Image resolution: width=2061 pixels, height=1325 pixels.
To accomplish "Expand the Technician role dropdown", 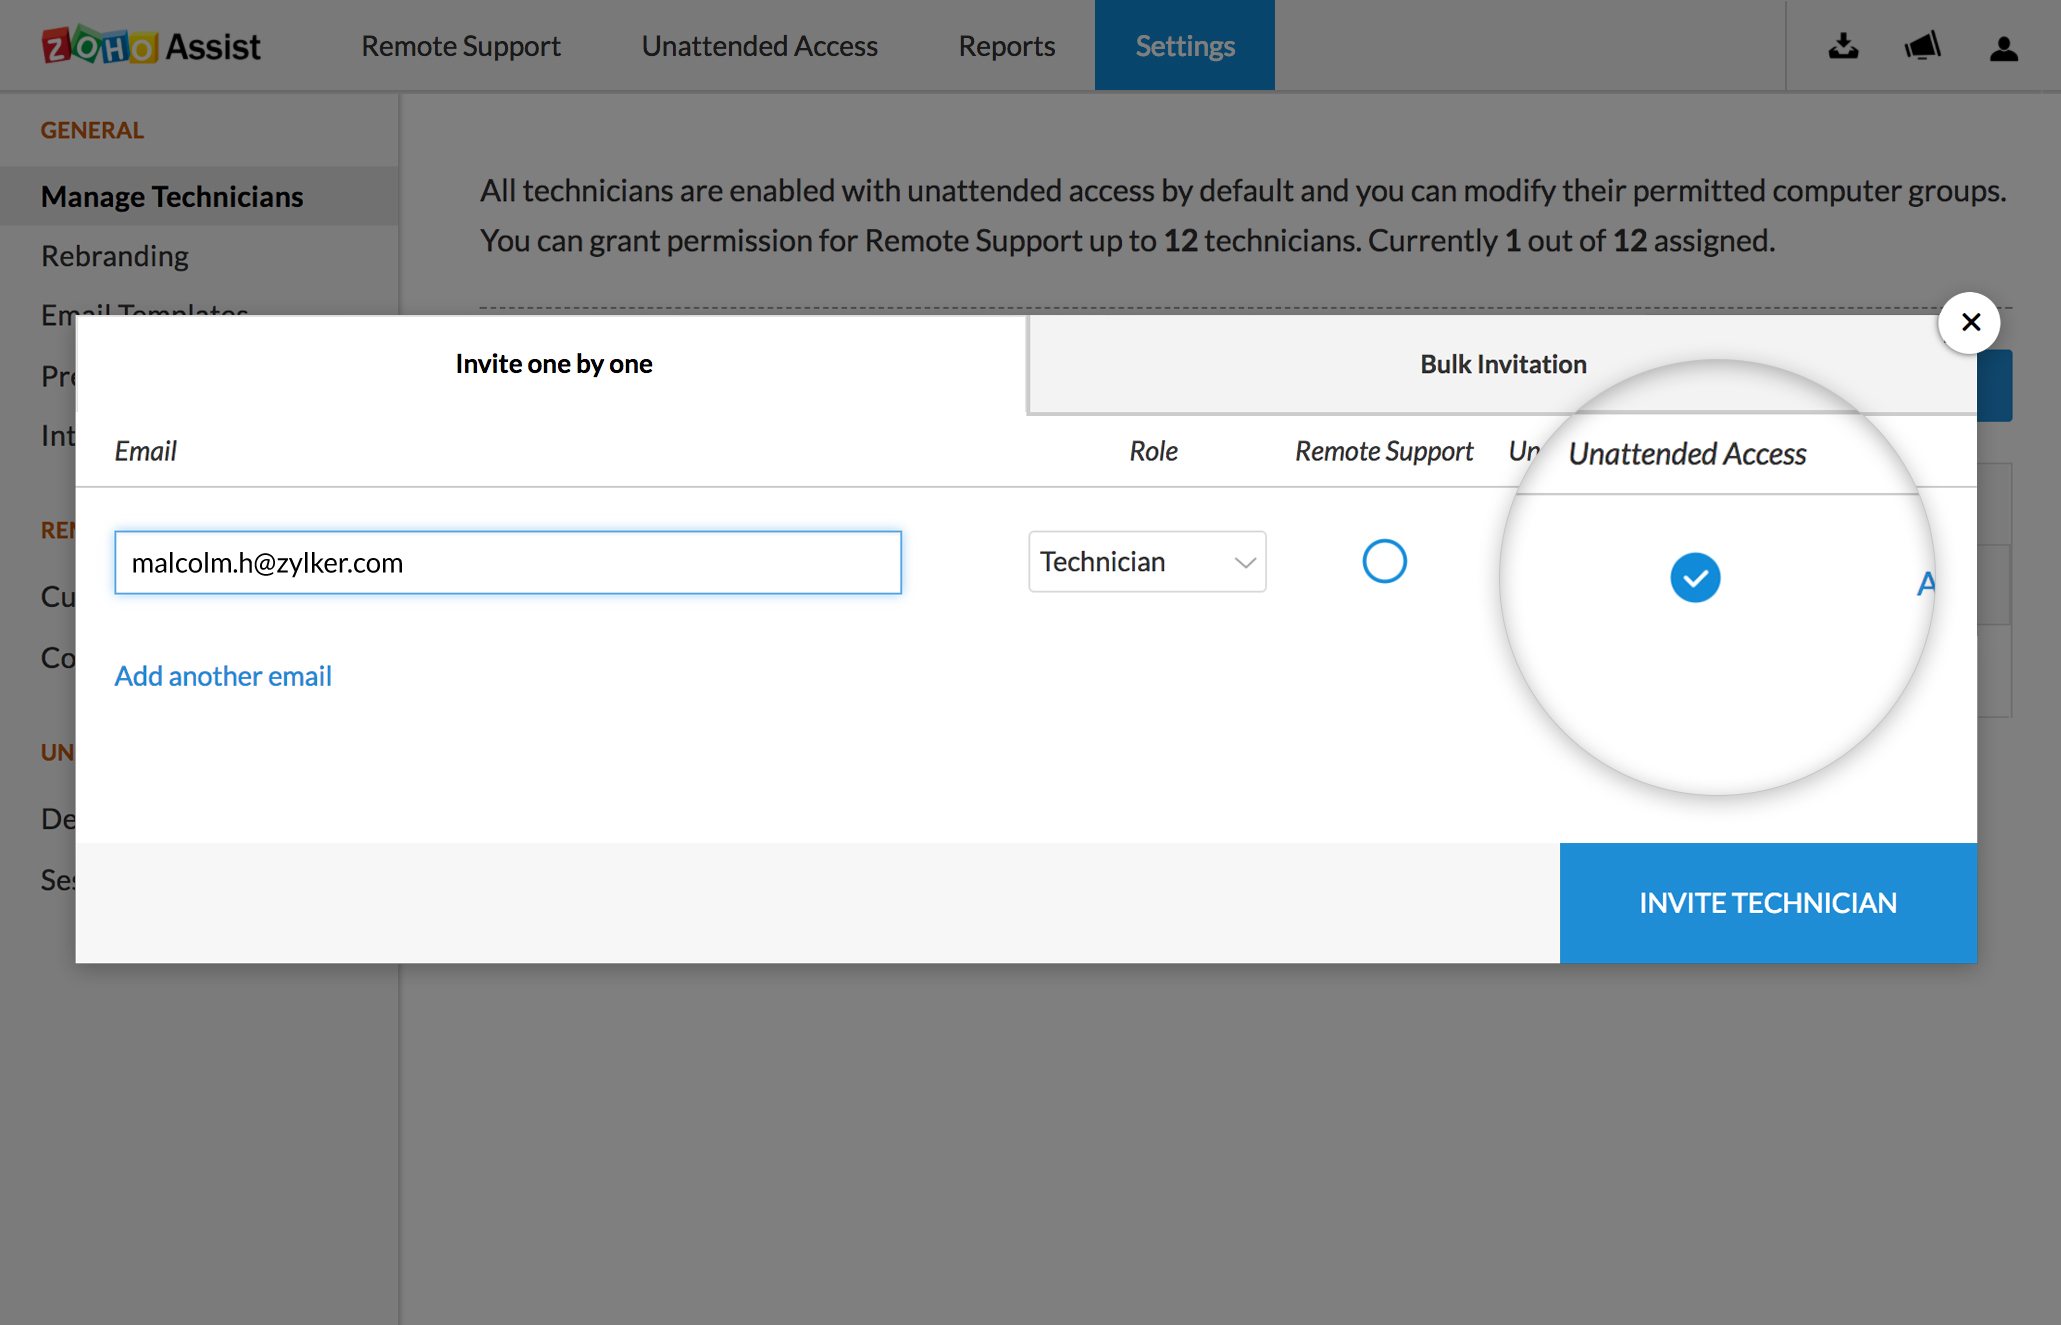I will pos(1146,562).
